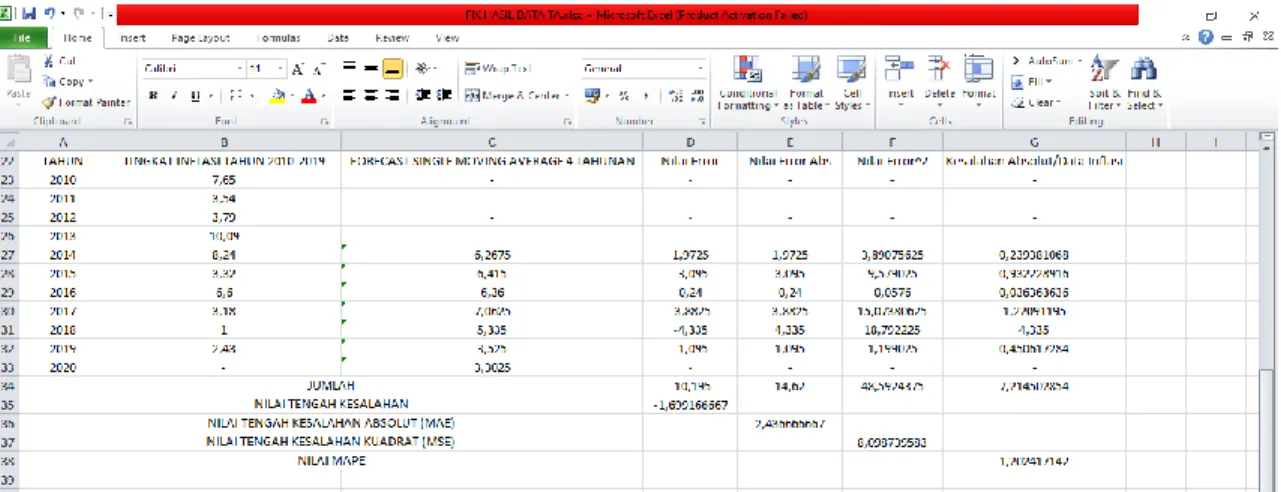
Task: Select the TAHUN header cell
Action: point(62,161)
